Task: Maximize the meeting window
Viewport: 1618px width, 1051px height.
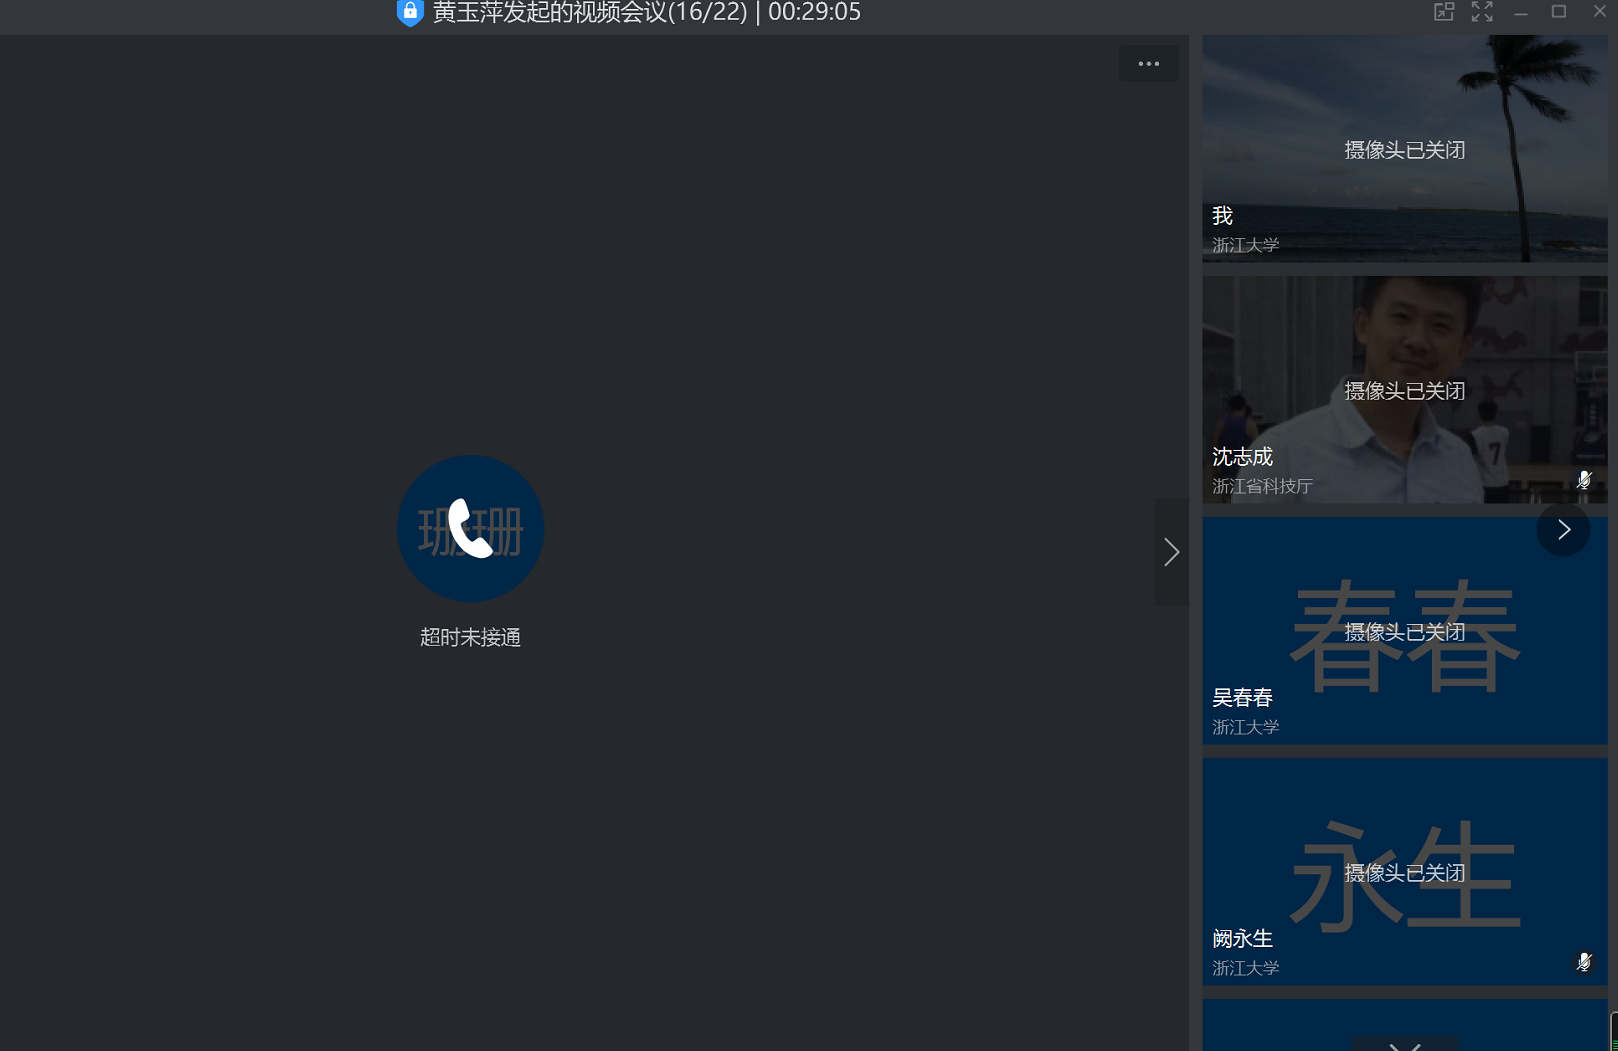Action: (1559, 12)
